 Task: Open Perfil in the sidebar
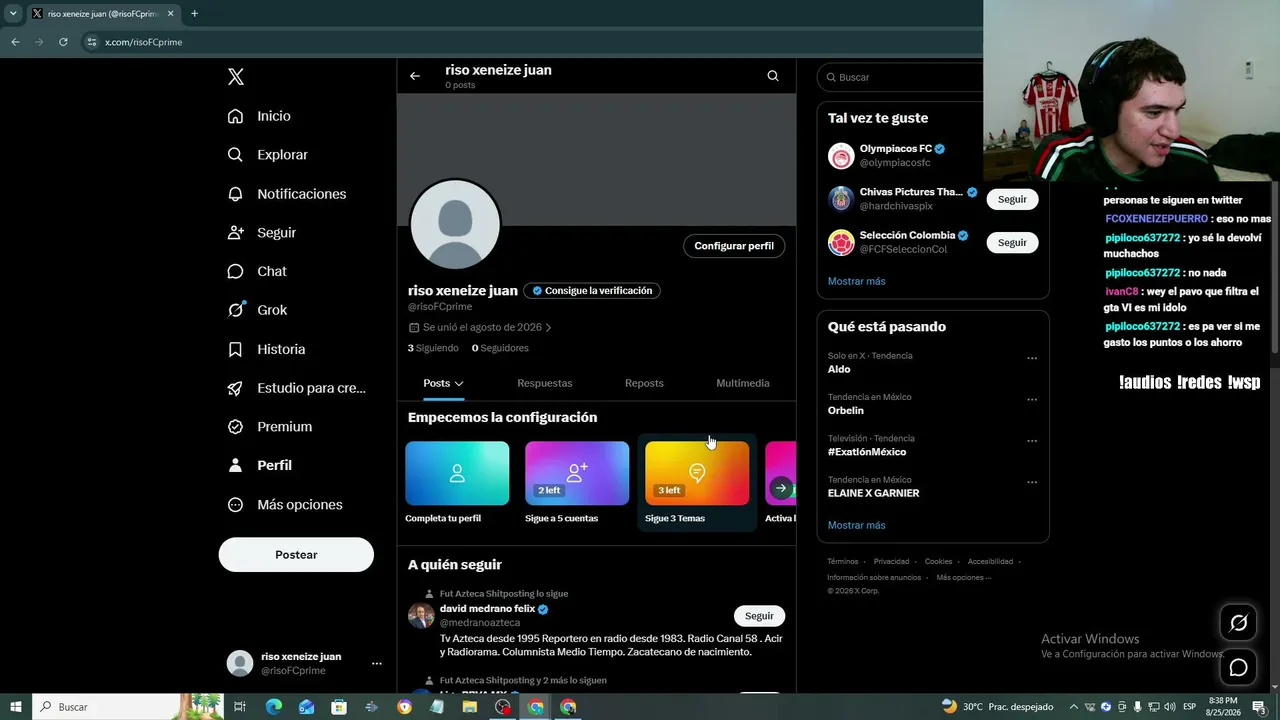point(260,465)
